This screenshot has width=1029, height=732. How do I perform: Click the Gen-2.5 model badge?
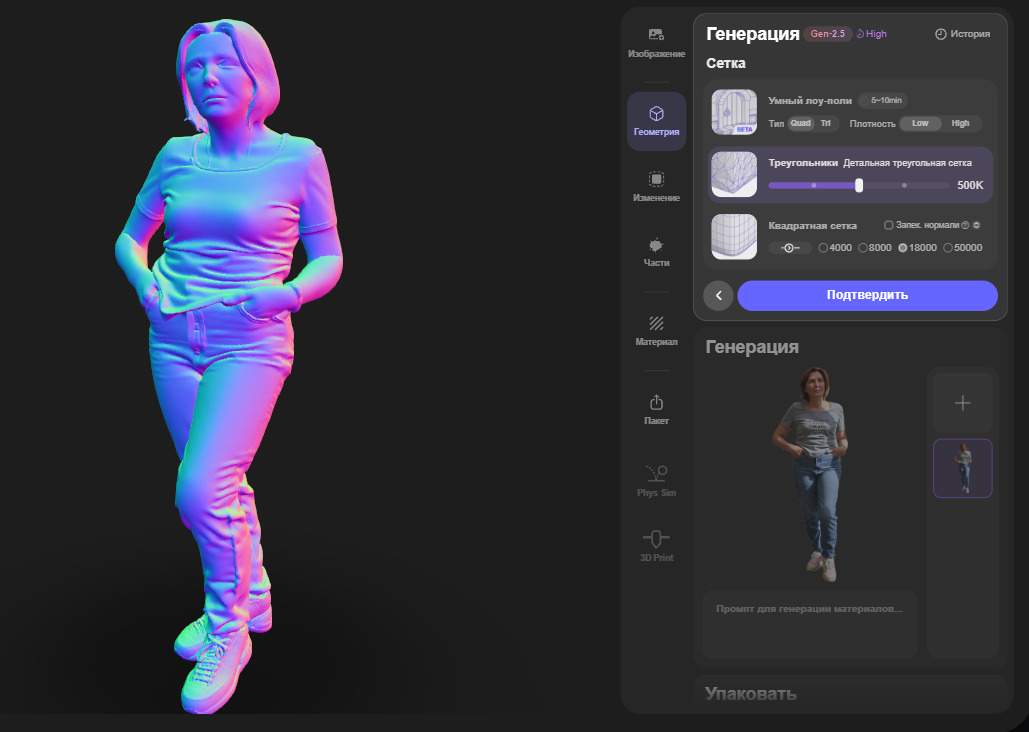click(x=828, y=33)
